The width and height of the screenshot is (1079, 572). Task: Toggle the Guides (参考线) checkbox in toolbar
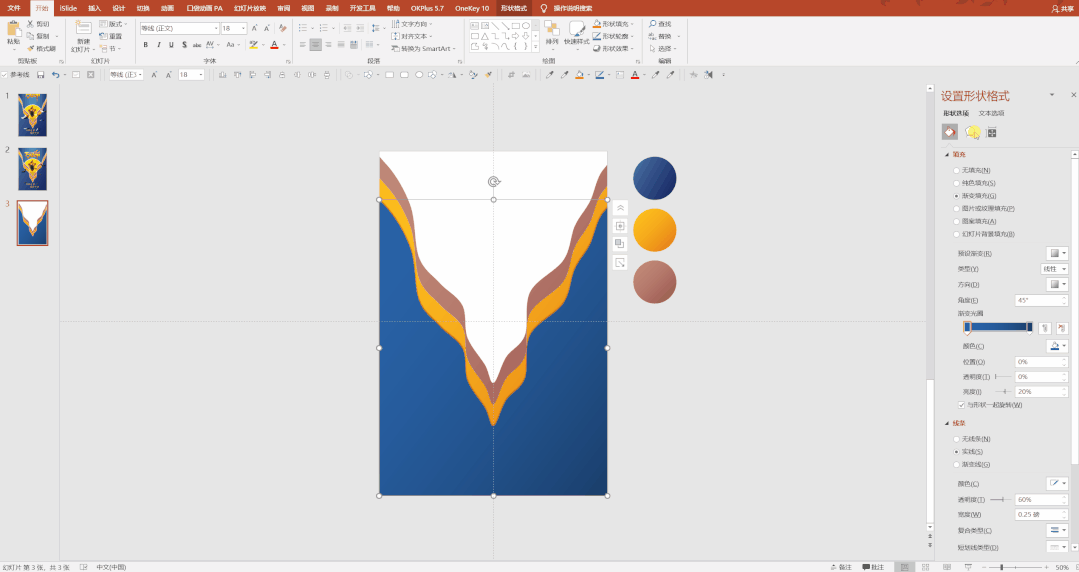[x=4, y=74]
